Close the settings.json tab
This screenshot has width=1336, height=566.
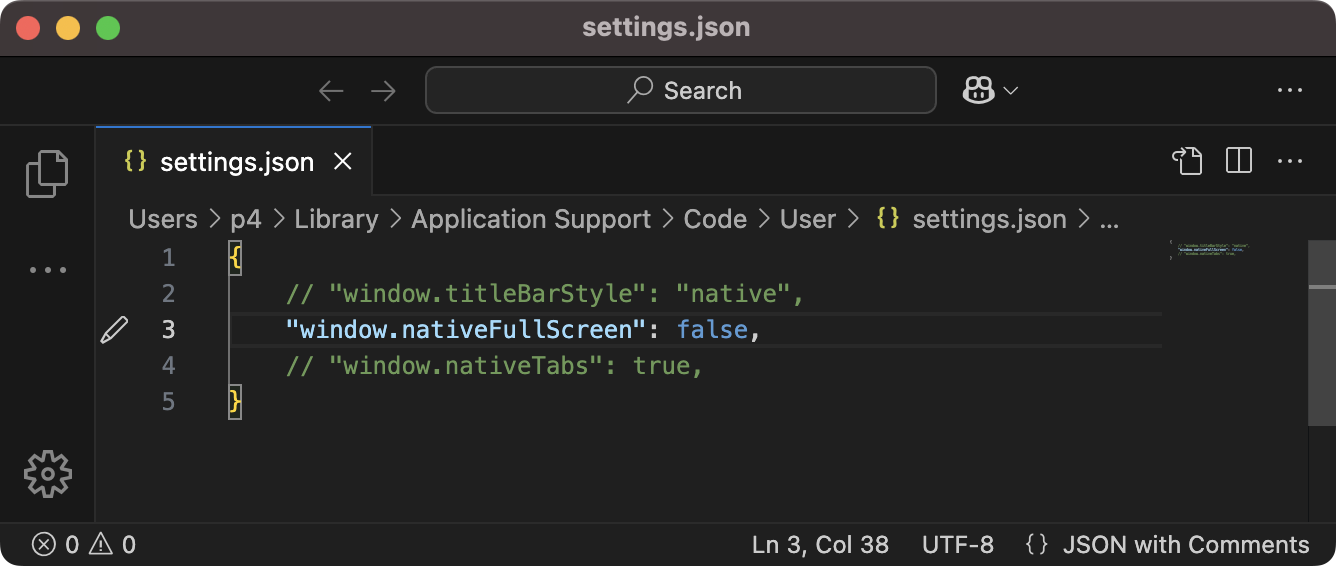343,162
